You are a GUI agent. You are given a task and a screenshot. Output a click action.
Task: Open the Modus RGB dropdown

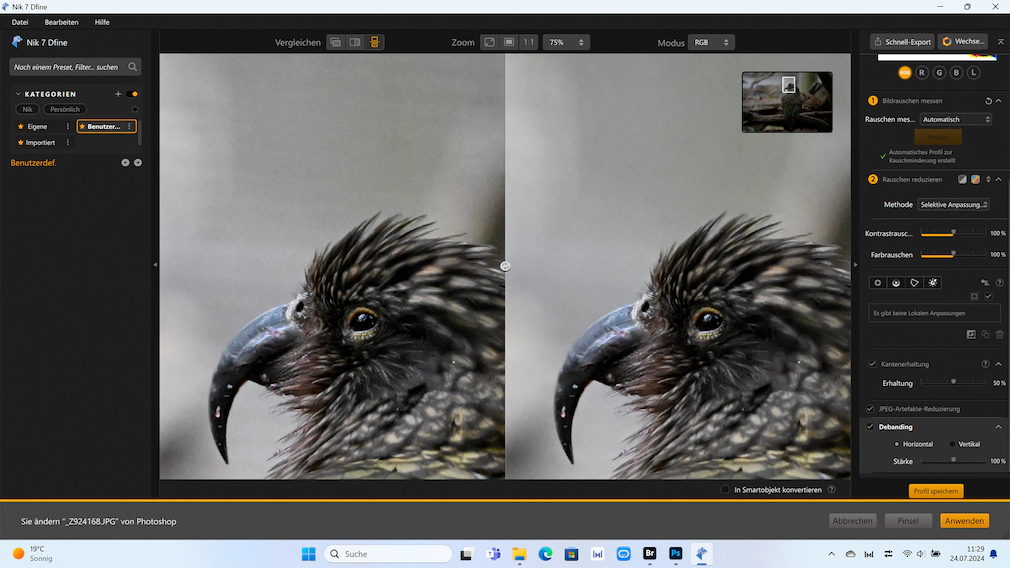tap(711, 43)
